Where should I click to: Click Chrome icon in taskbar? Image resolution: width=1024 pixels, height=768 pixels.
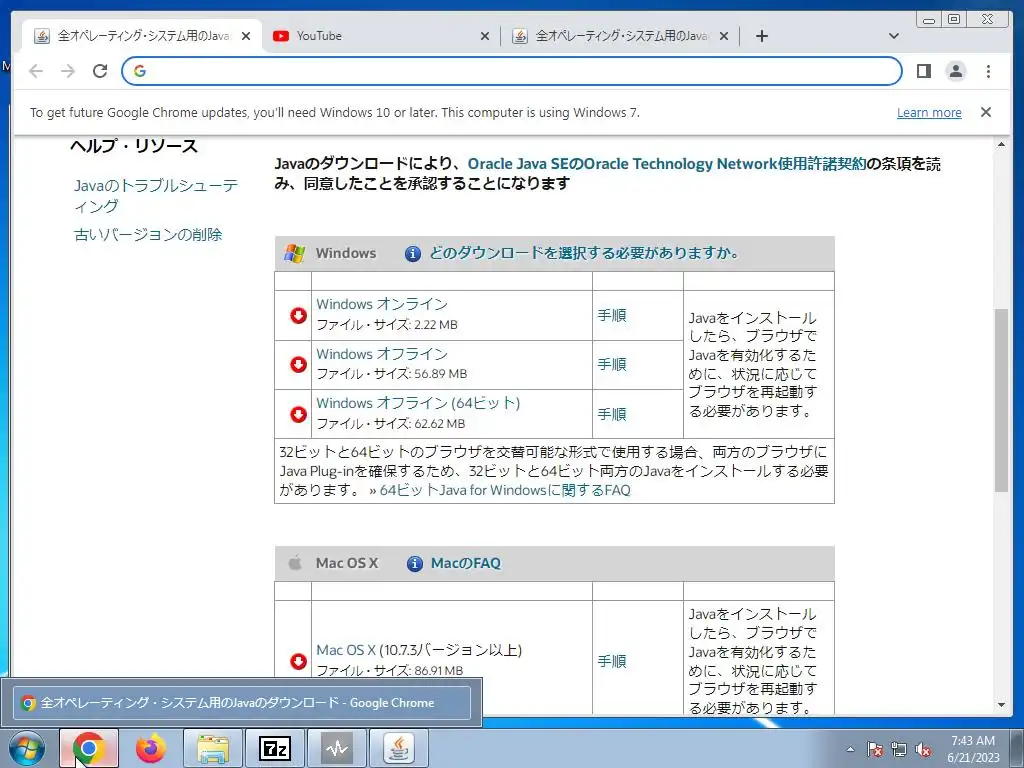click(x=89, y=748)
